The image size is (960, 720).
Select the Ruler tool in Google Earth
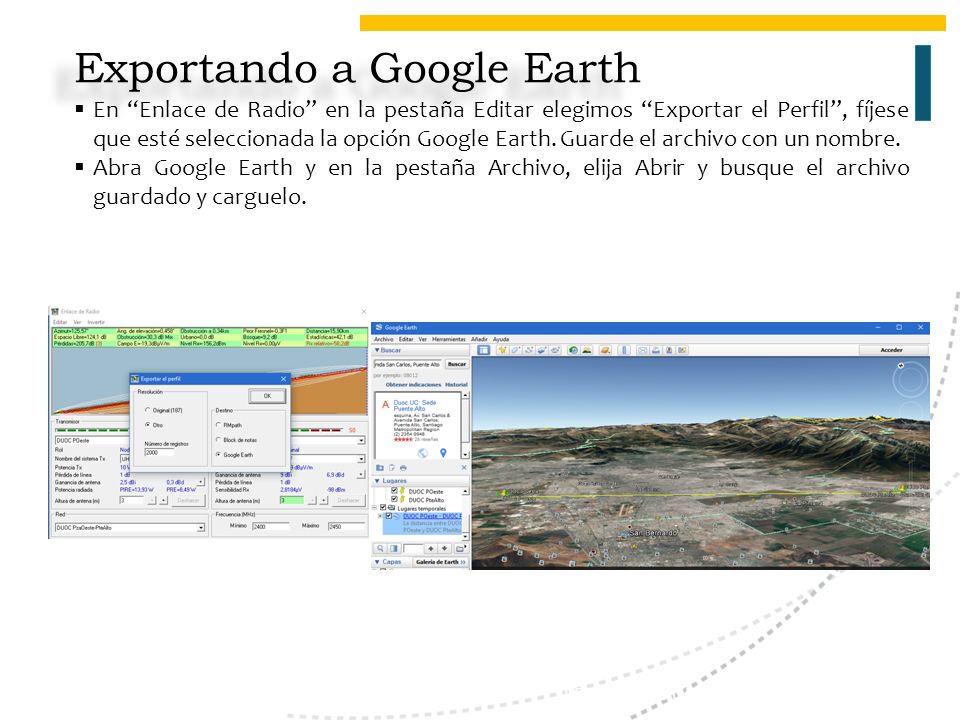[x=624, y=350]
